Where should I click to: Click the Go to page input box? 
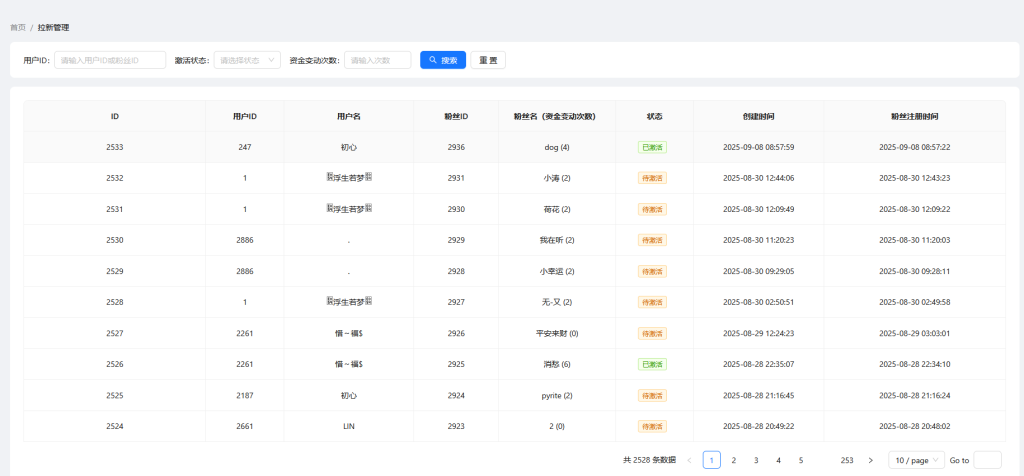coord(987,460)
